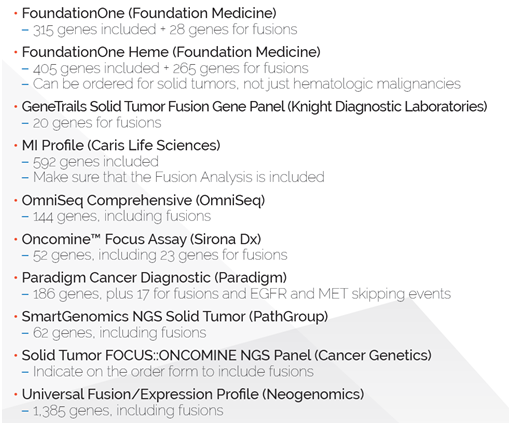Click SmartGenomics NGS Solid Tumor (PathGroup)

pos(175,317)
